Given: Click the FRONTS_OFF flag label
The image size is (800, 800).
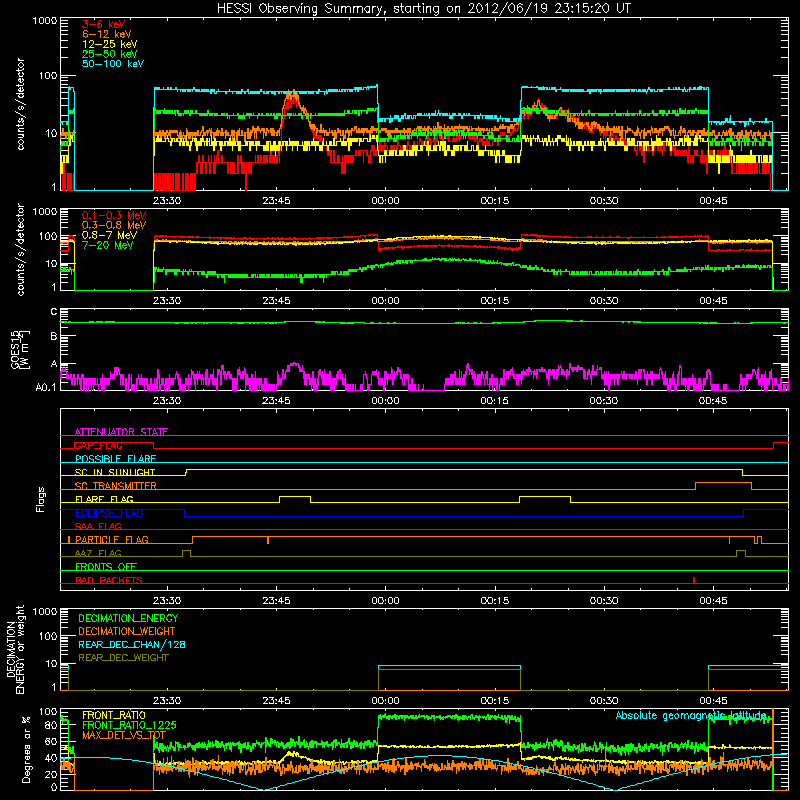Looking at the screenshot, I should [x=106, y=567].
